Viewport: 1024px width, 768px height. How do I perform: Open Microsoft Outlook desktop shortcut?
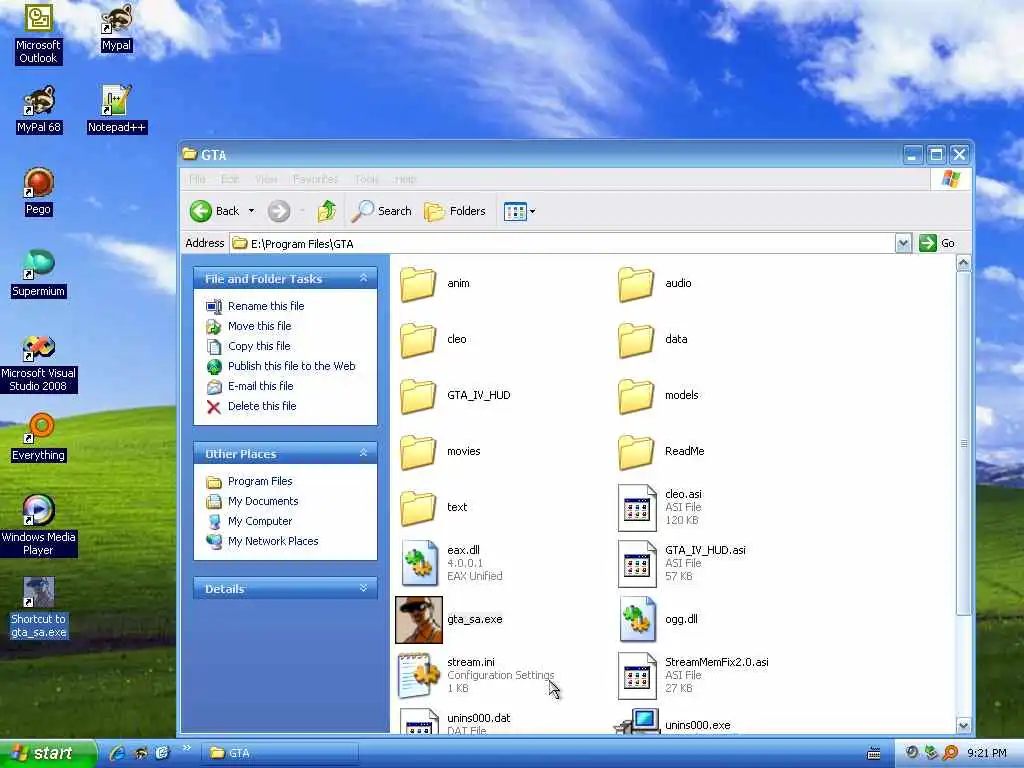pos(38,34)
